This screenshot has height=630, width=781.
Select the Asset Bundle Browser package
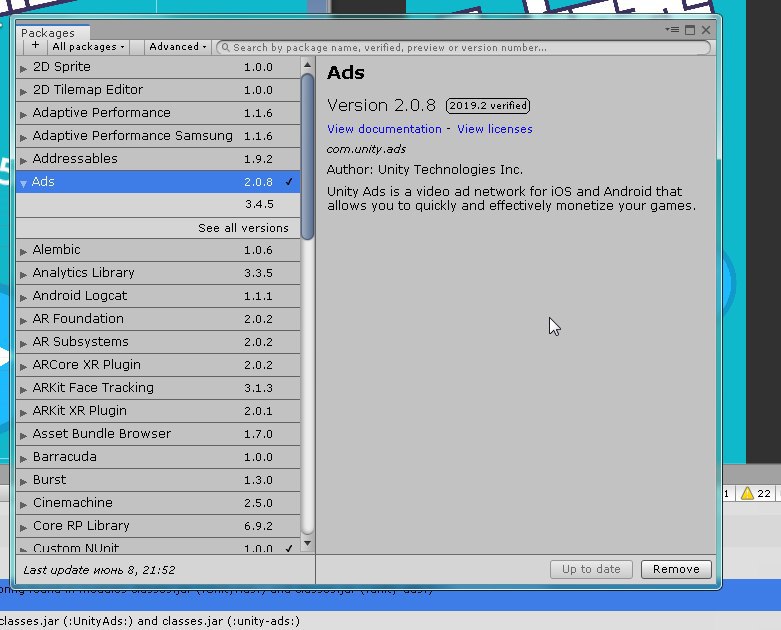coord(158,433)
